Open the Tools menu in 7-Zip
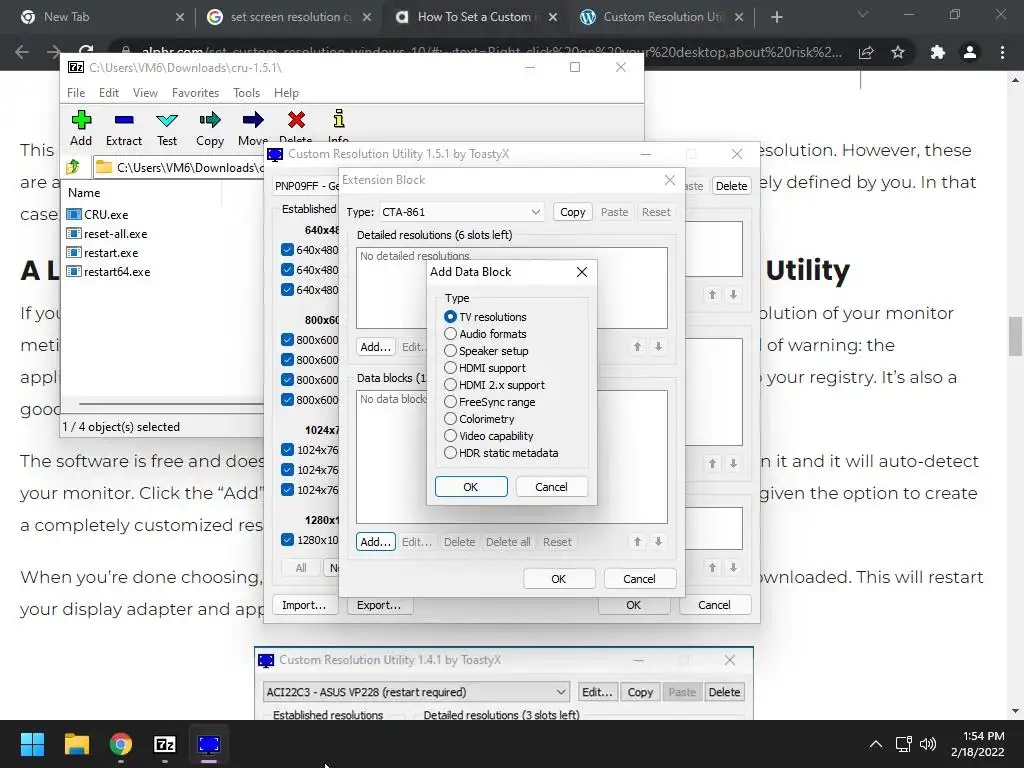The height and width of the screenshot is (768, 1024). coord(246,93)
